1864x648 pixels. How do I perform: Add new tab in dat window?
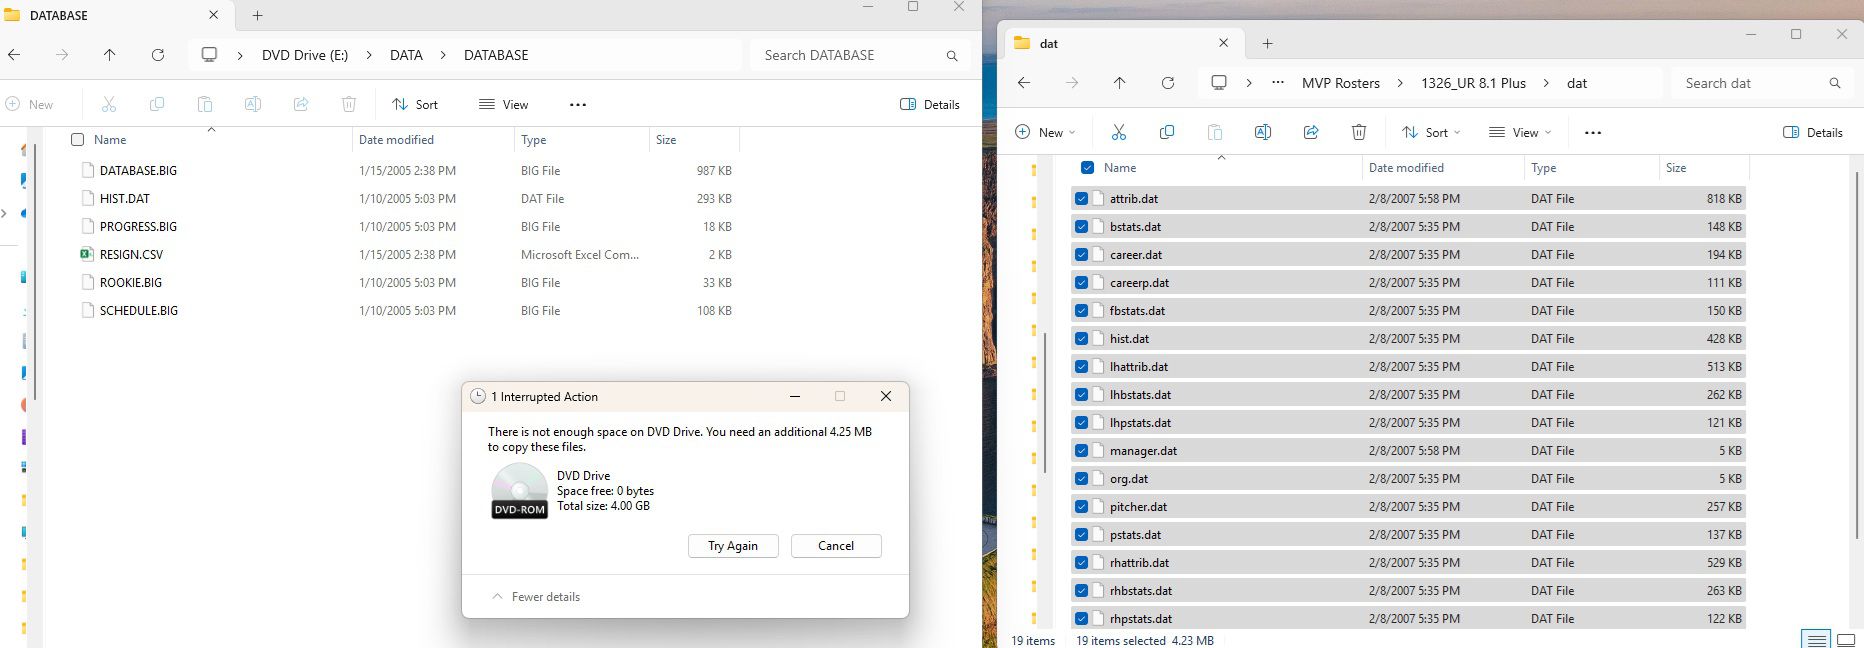[1267, 43]
